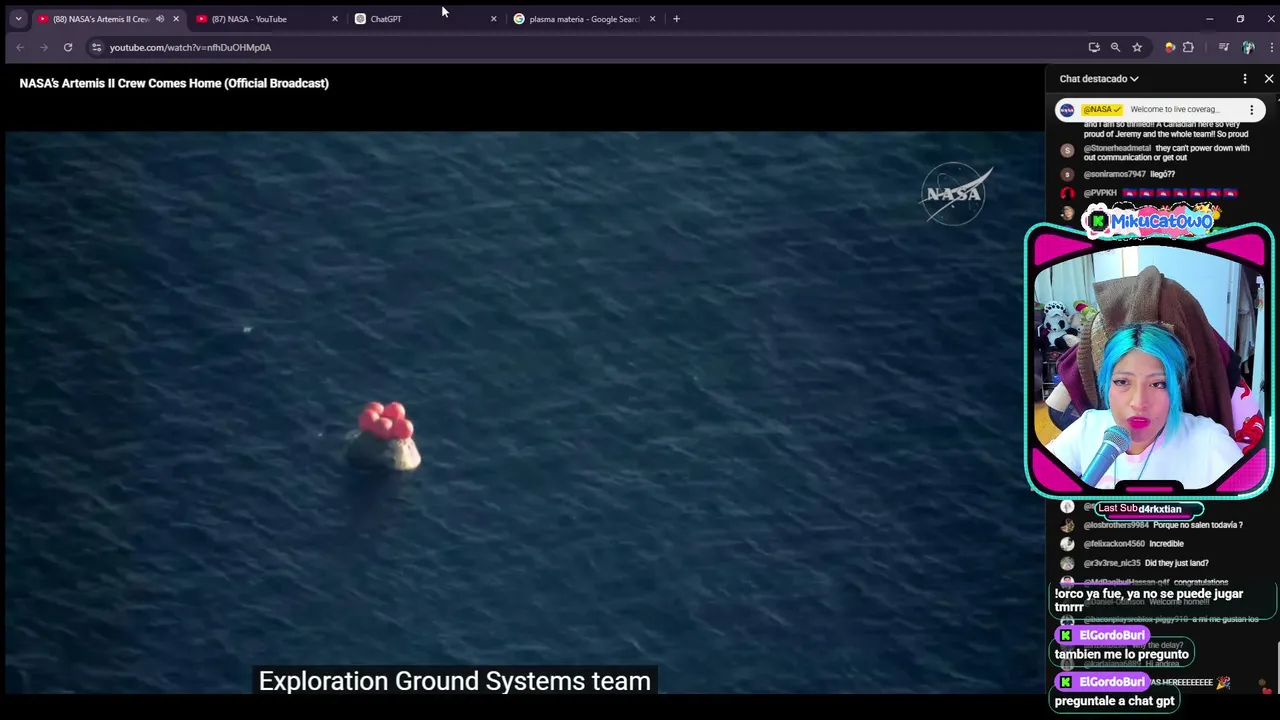Switch to the ChatGPT tab
Viewport: 1280px width, 720px height.
pos(386,19)
